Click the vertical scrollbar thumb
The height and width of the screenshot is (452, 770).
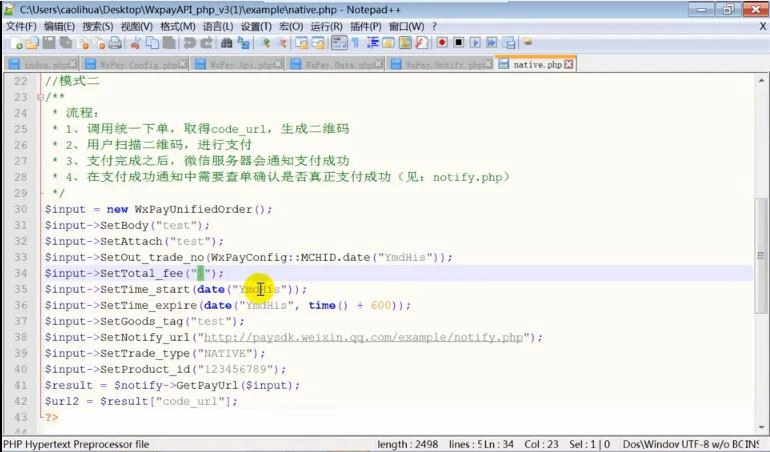point(761,255)
